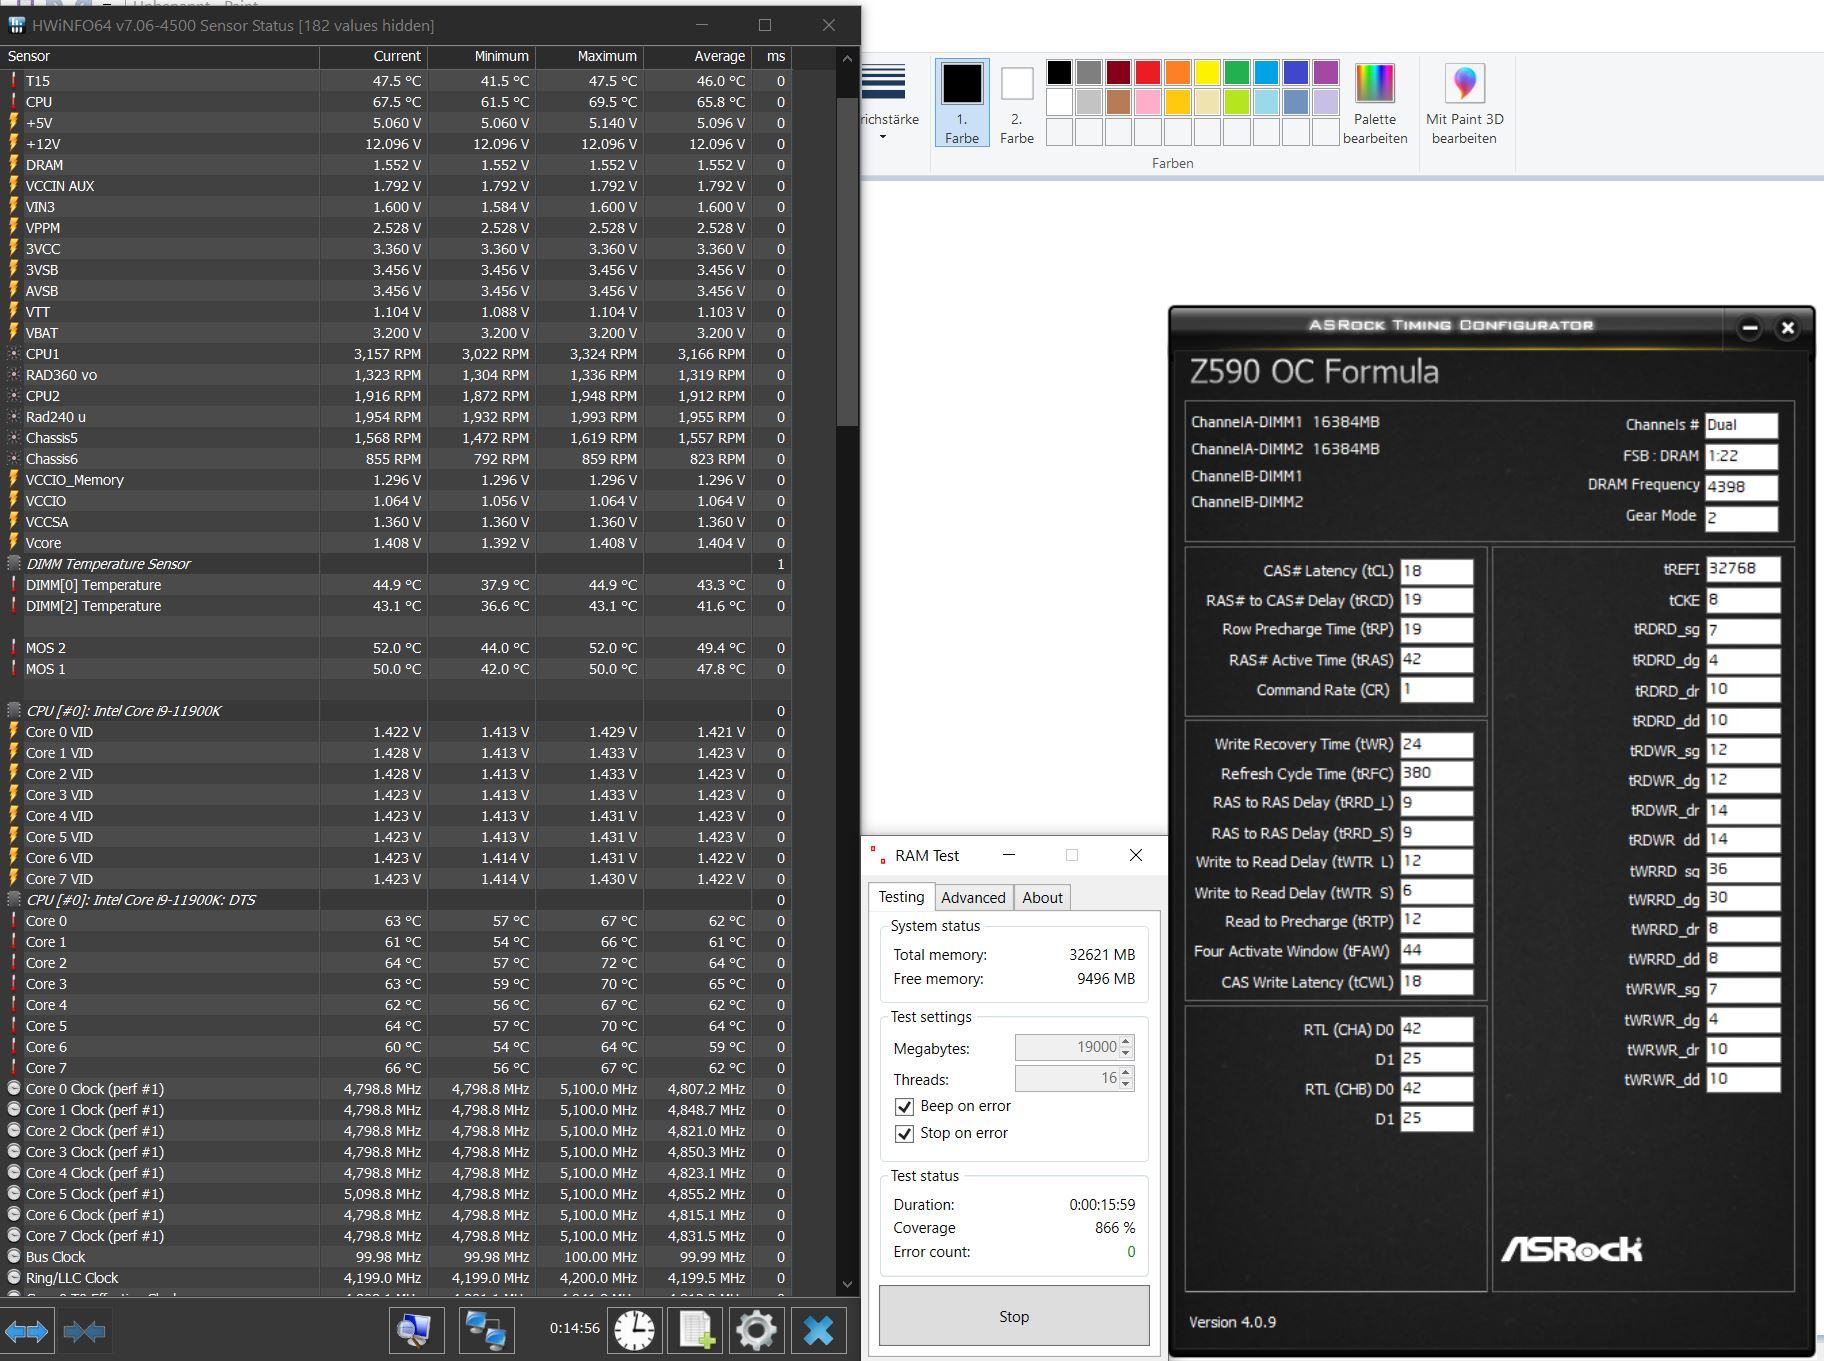The width and height of the screenshot is (1824, 1361).
Task: Open HWiNFO sensor settings gear icon
Action: point(756,1331)
